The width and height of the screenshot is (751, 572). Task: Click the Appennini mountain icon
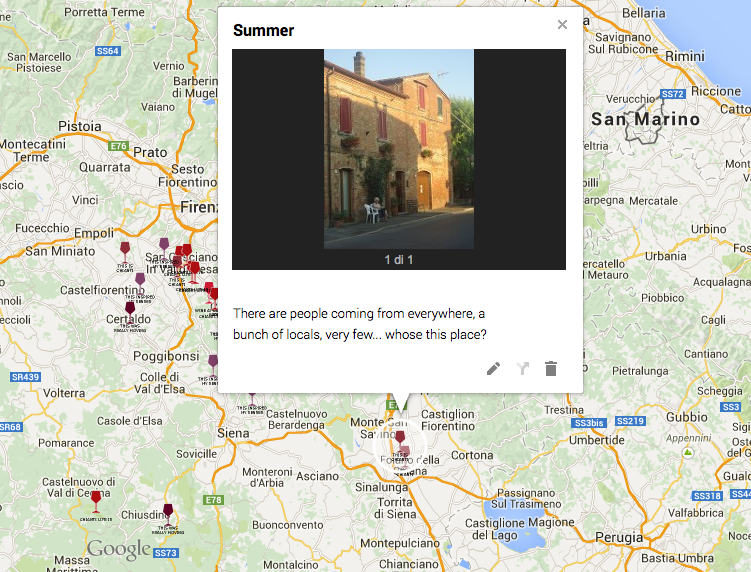[x=688, y=453]
